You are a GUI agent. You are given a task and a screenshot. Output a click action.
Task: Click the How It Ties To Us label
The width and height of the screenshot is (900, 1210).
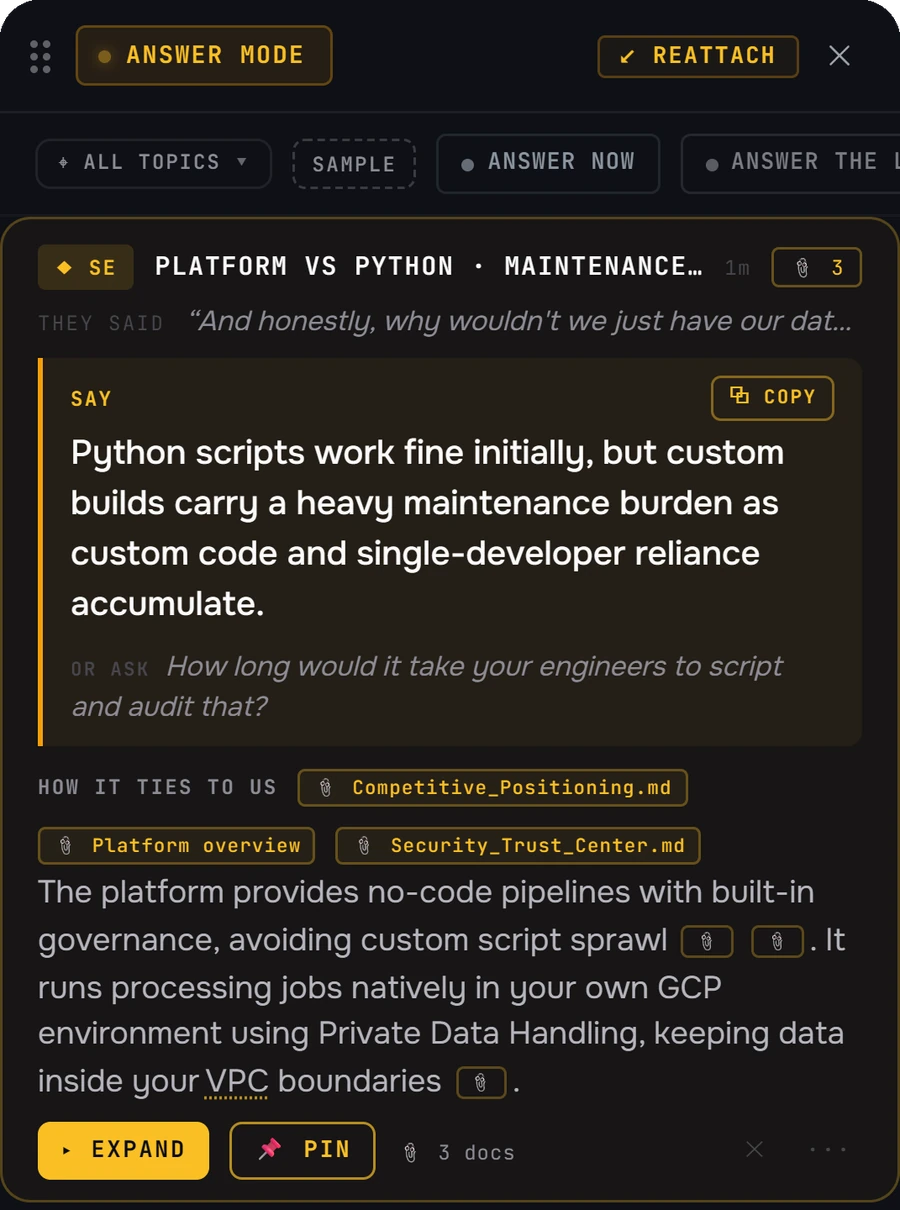pyautogui.click(x=157, y=787)
